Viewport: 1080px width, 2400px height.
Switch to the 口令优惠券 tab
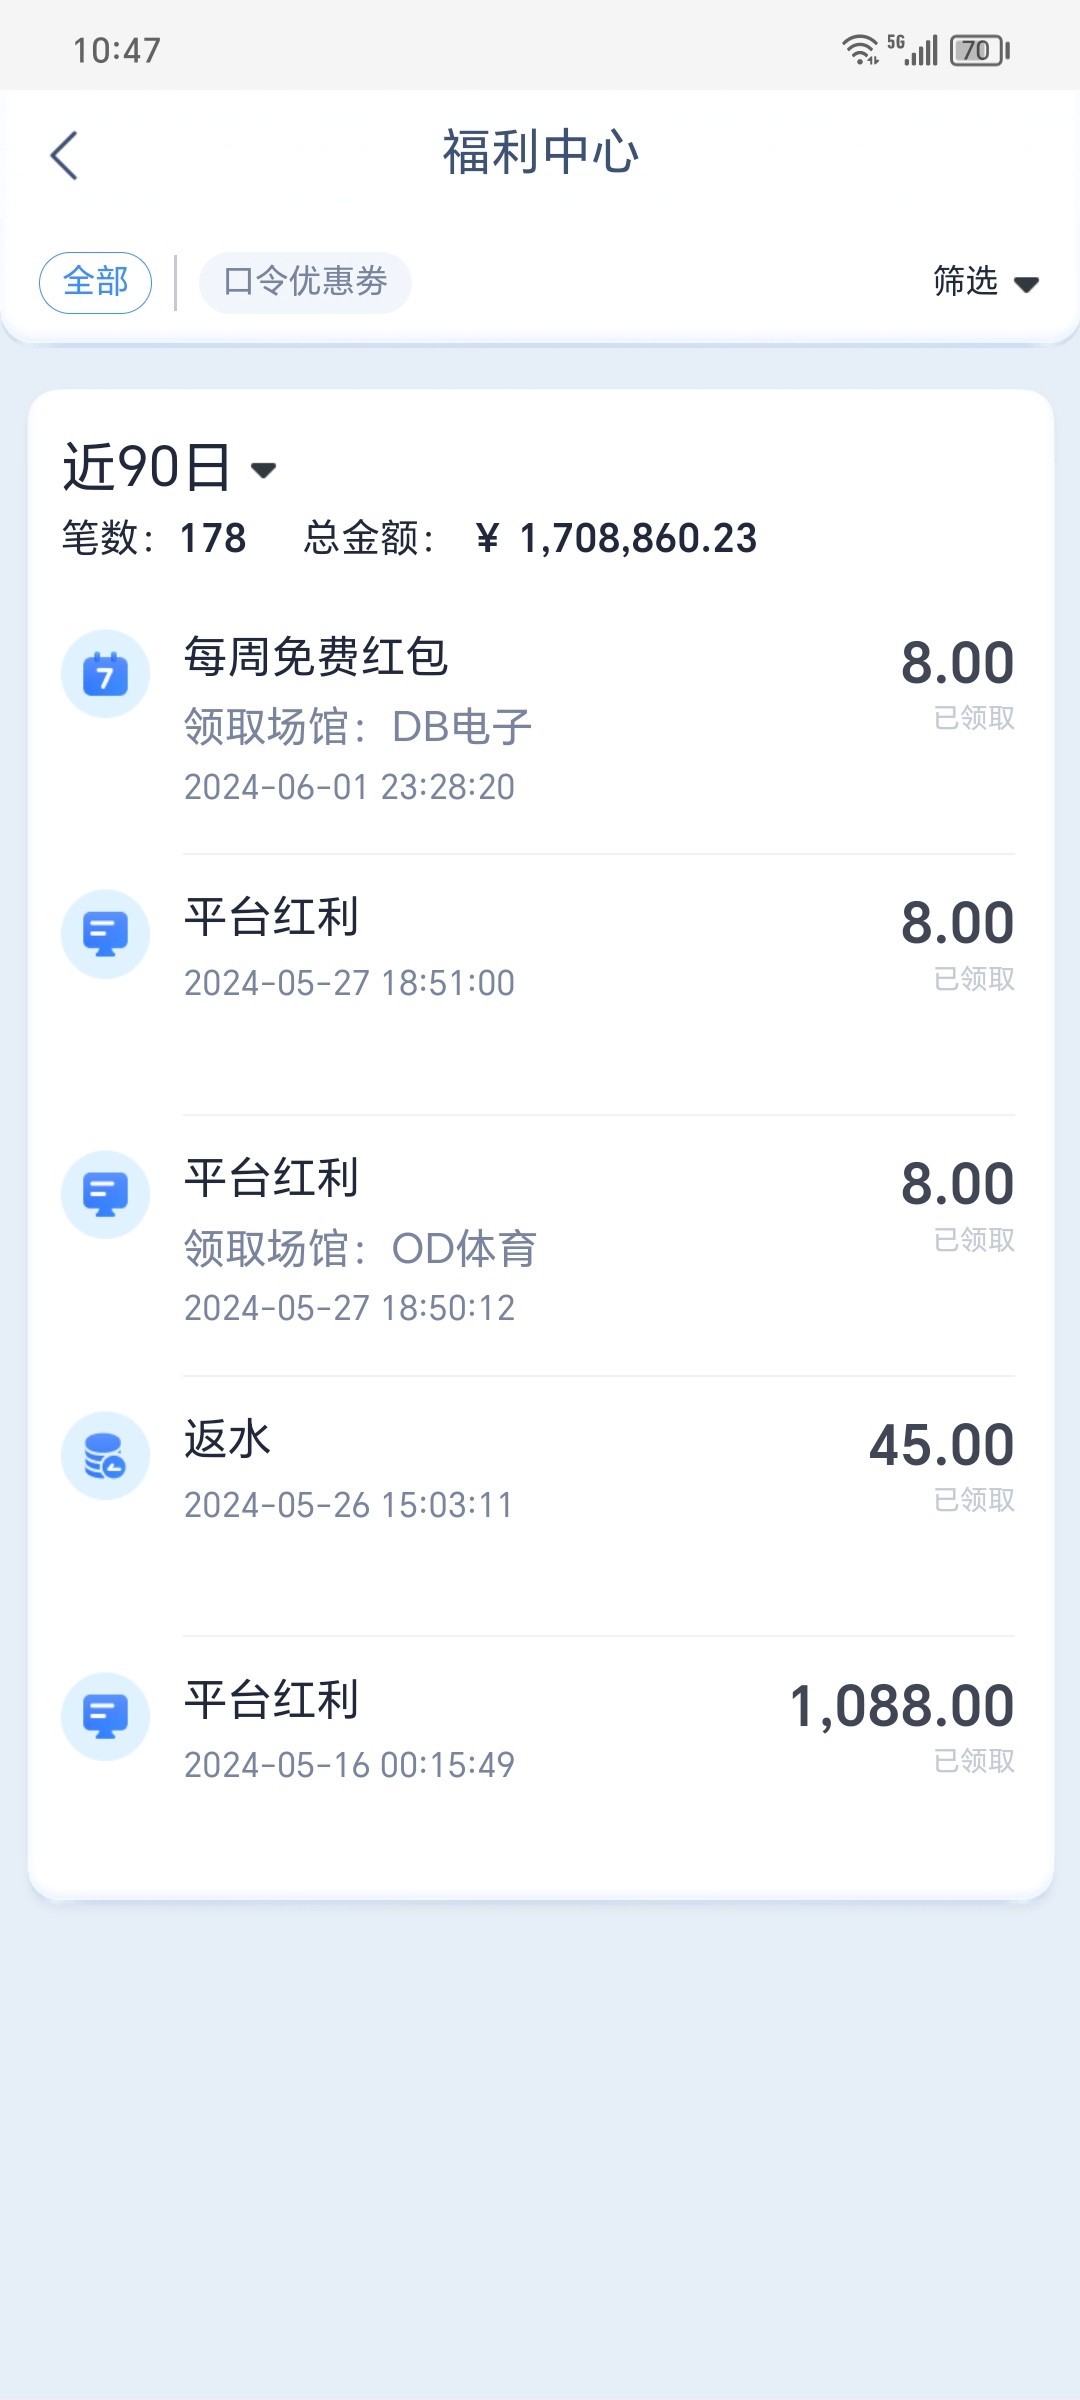point(305,282)
